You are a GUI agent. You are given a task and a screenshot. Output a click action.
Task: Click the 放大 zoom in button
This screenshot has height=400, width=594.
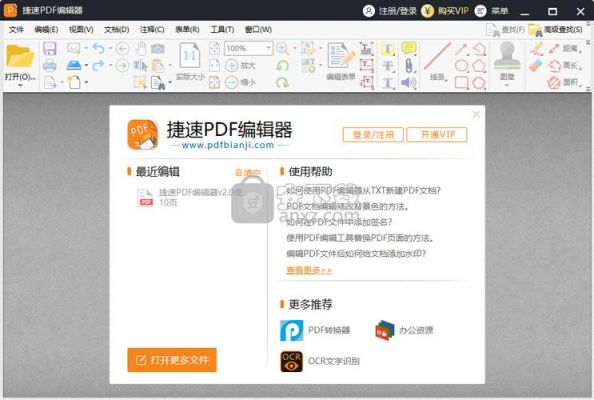click(x=240, y=66)
